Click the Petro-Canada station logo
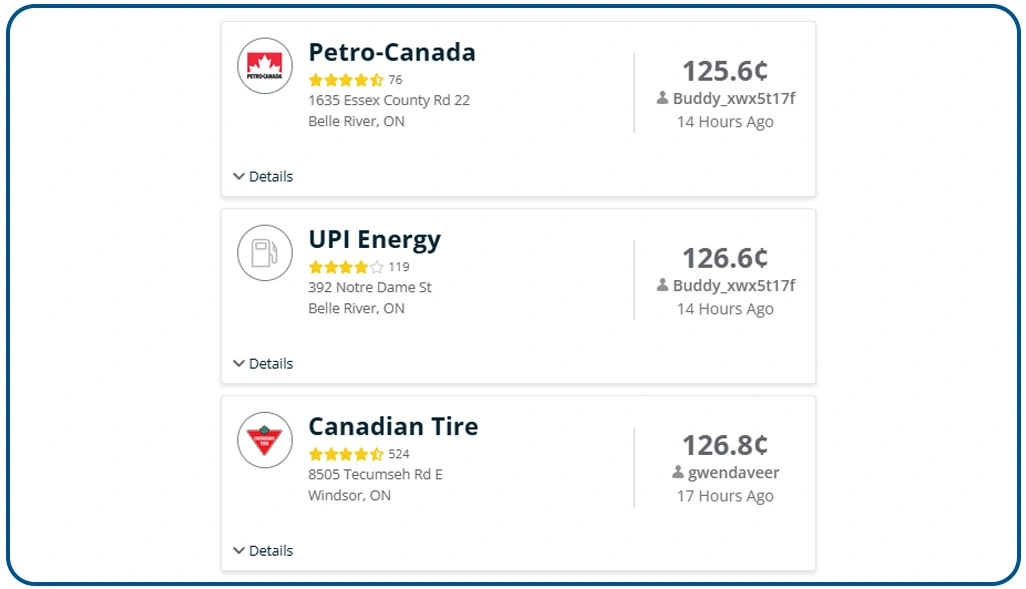The width and height of the screenshot is (1026, 589). tap(263, 67)
